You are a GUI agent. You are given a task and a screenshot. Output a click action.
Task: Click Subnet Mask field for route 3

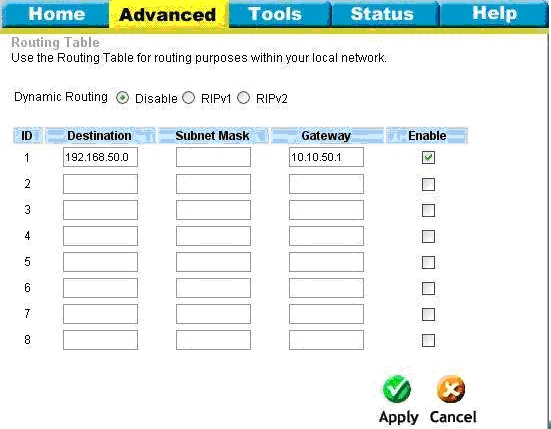coord(213,210)
